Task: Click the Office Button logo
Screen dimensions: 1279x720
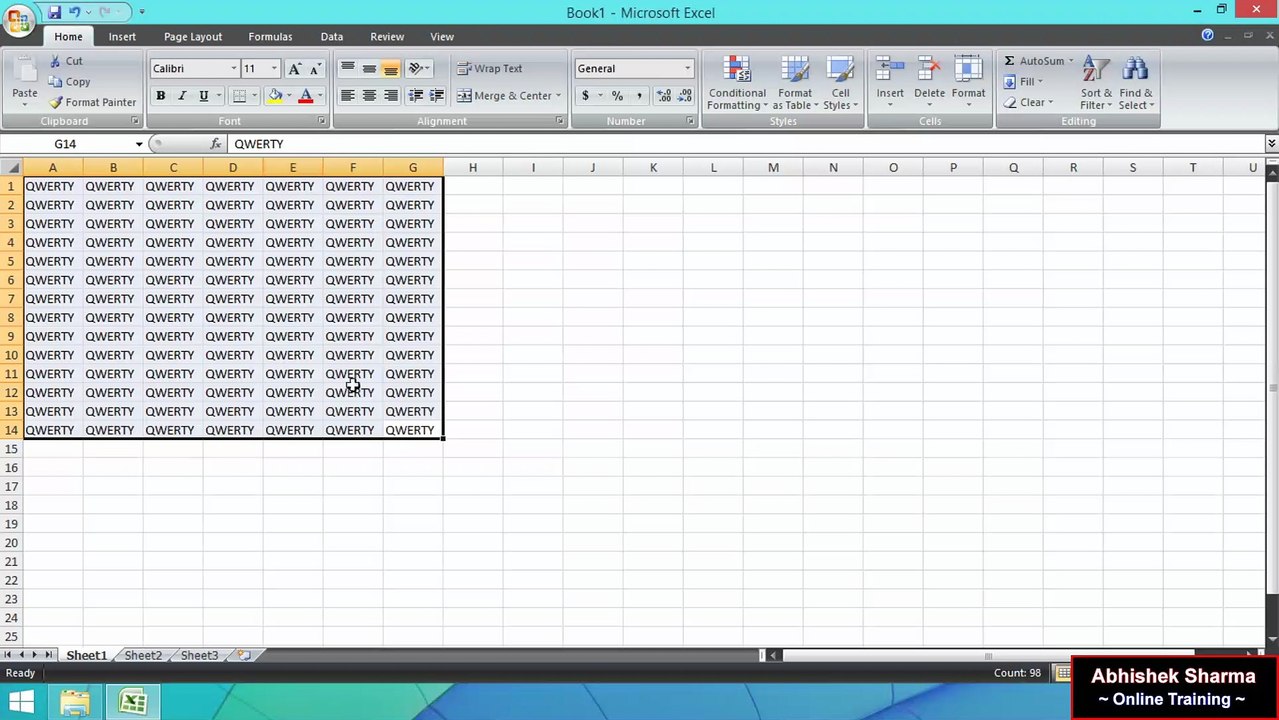Action: click(x=19, y=19)
